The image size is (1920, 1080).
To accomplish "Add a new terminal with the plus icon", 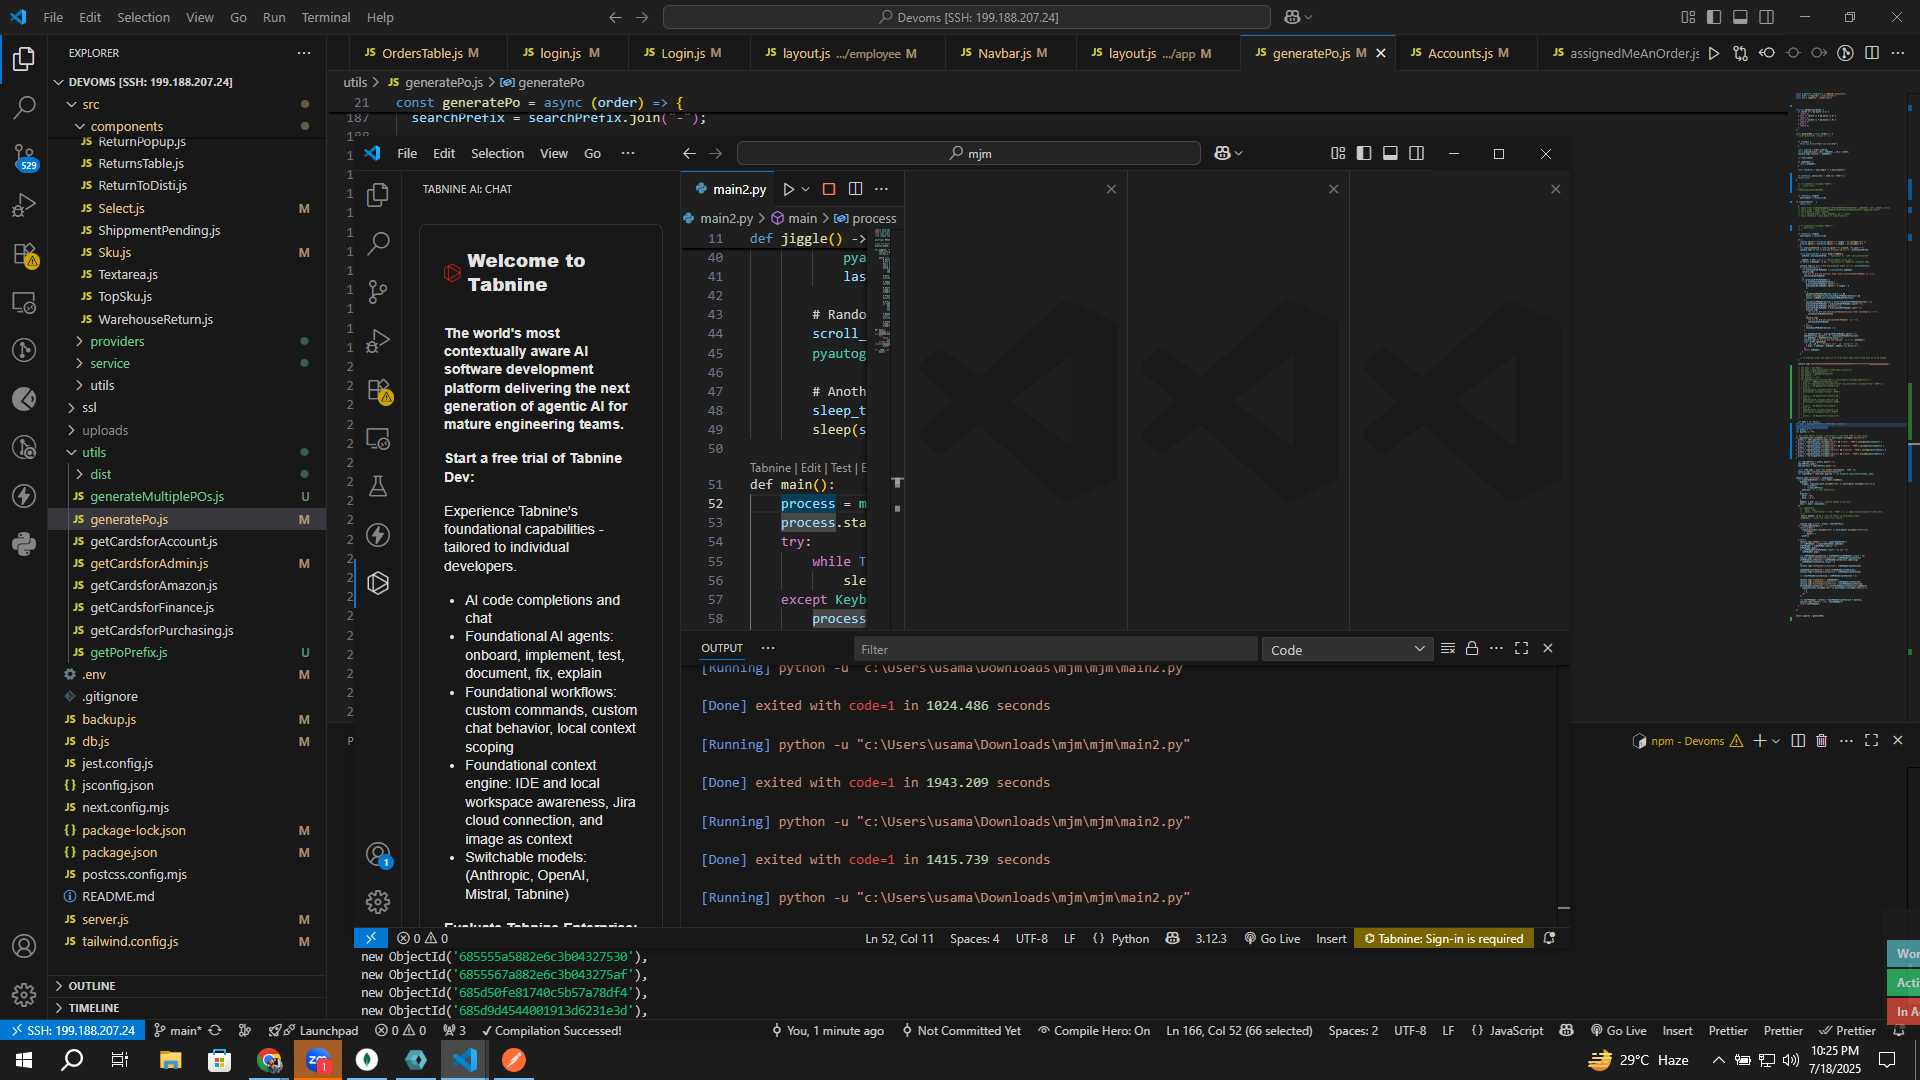I will click(x=1759, y=741).
